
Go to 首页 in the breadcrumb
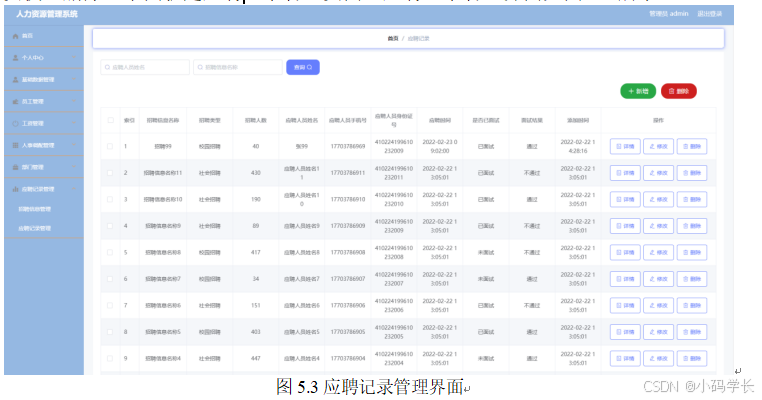393,38
